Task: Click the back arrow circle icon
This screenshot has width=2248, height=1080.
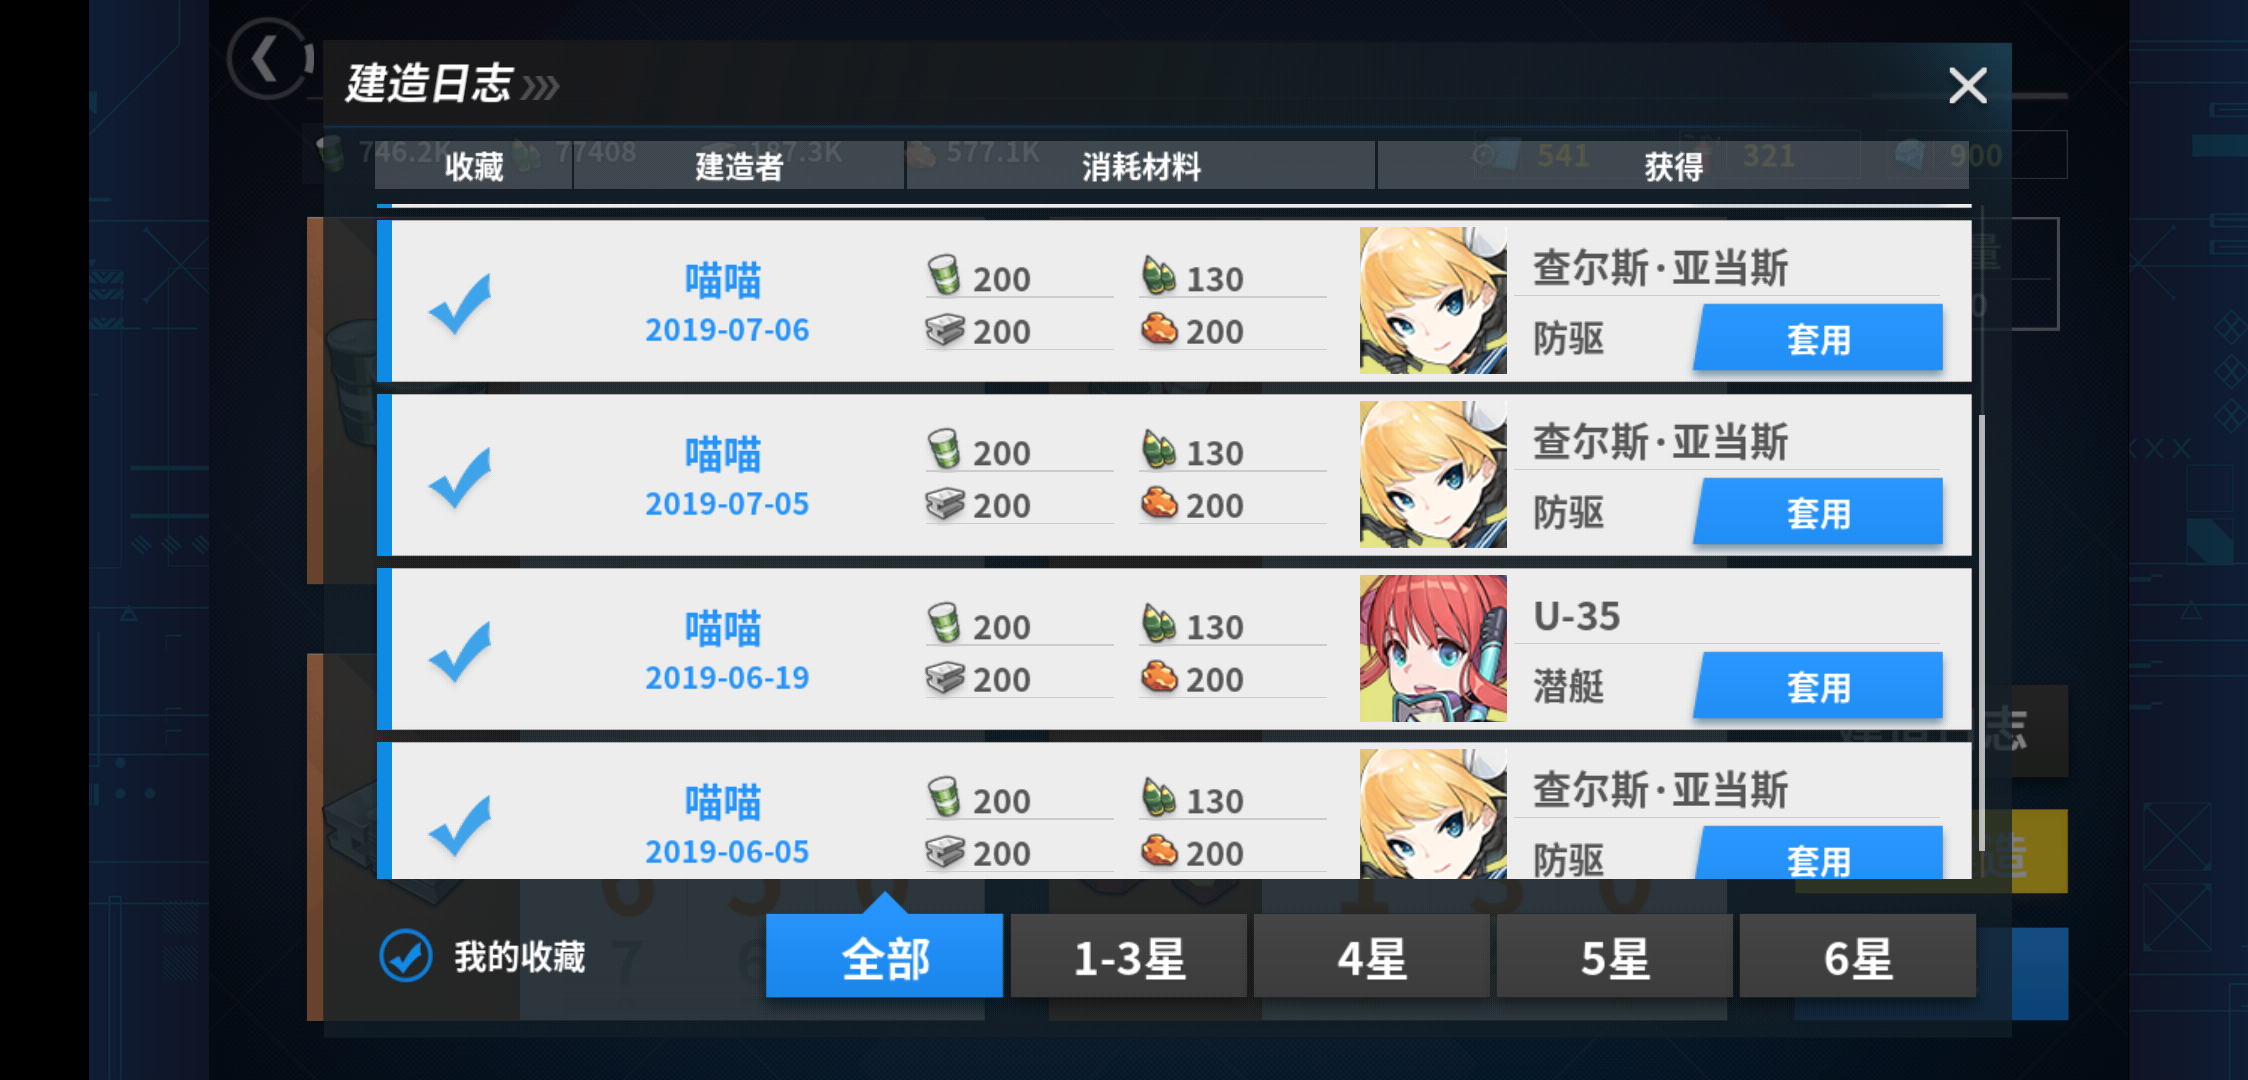Action: (269, 58)
